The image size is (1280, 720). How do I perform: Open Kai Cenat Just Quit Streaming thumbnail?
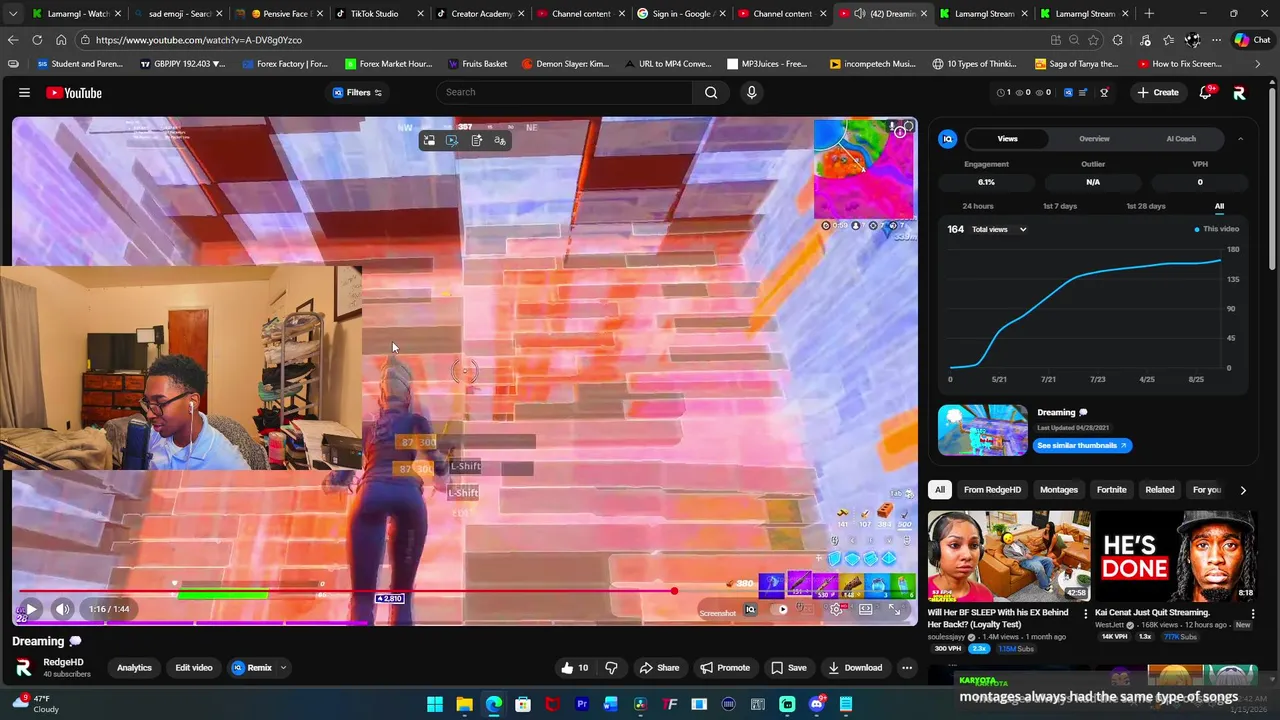click(1175, 556)
